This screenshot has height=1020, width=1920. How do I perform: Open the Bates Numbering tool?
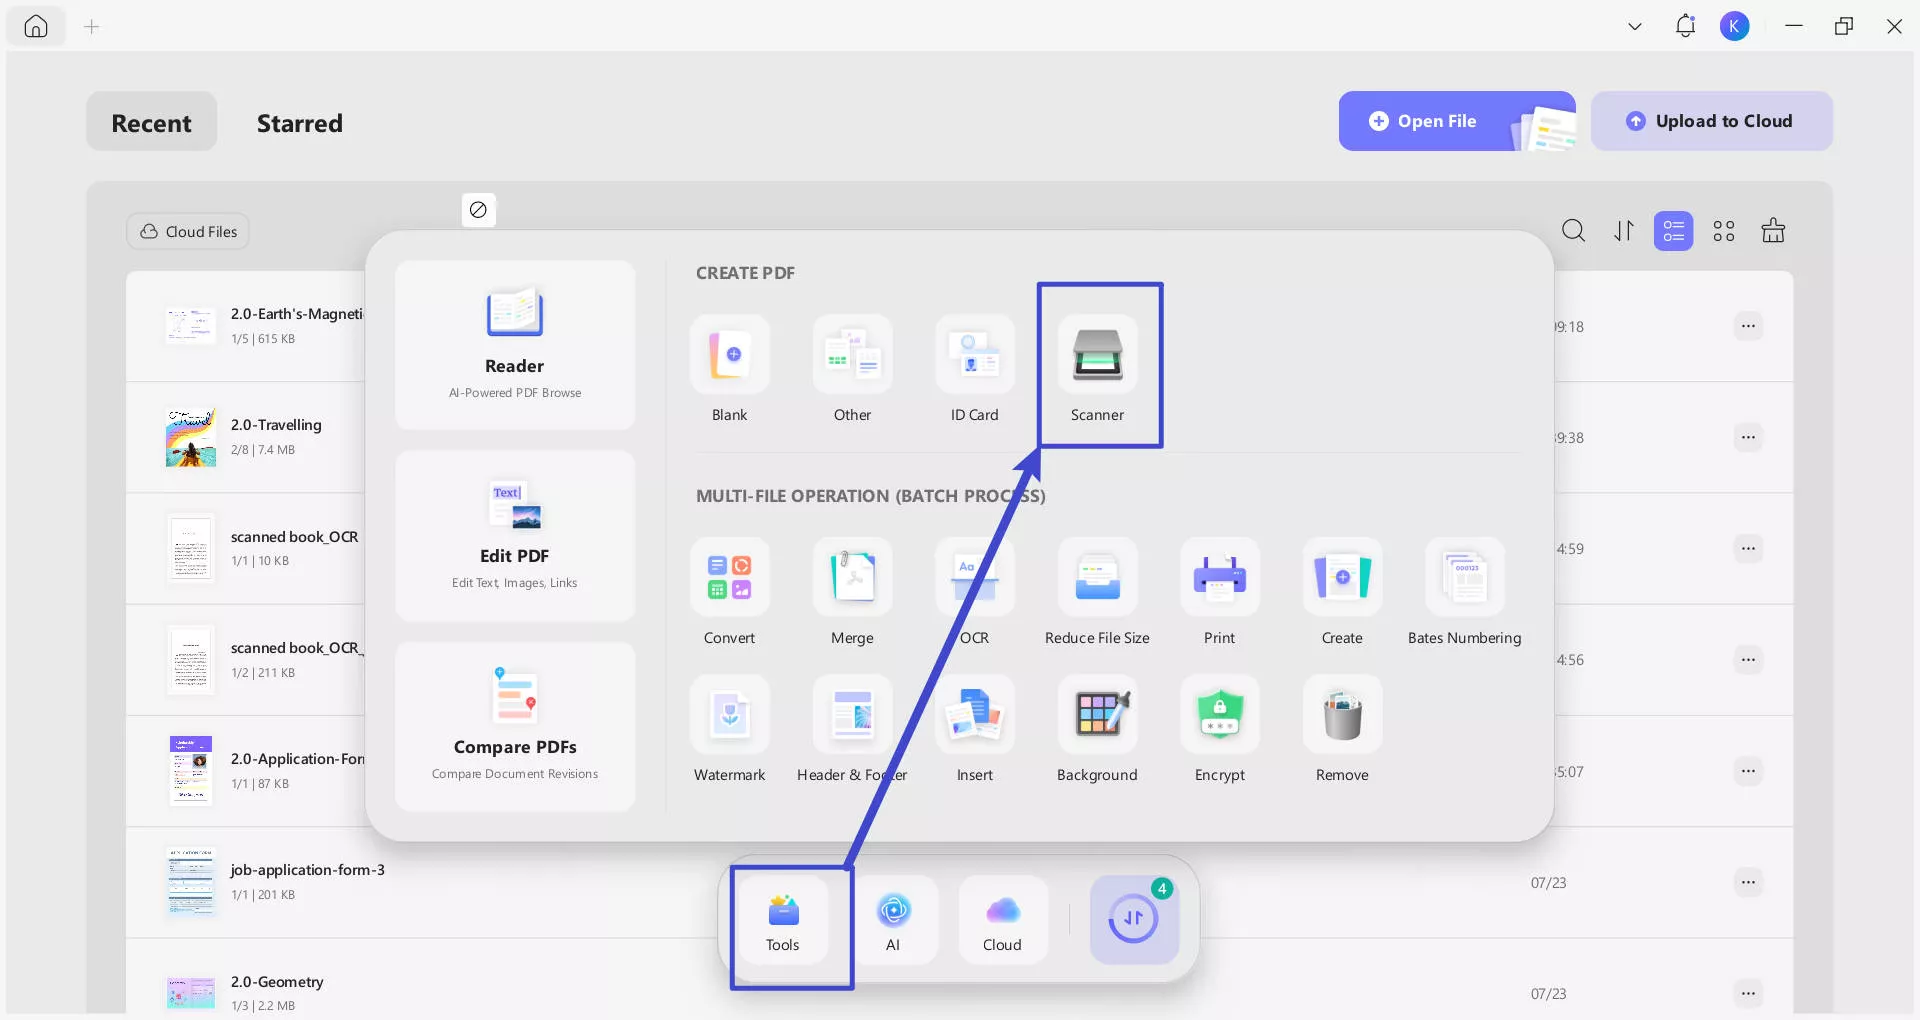point(1464,579)
